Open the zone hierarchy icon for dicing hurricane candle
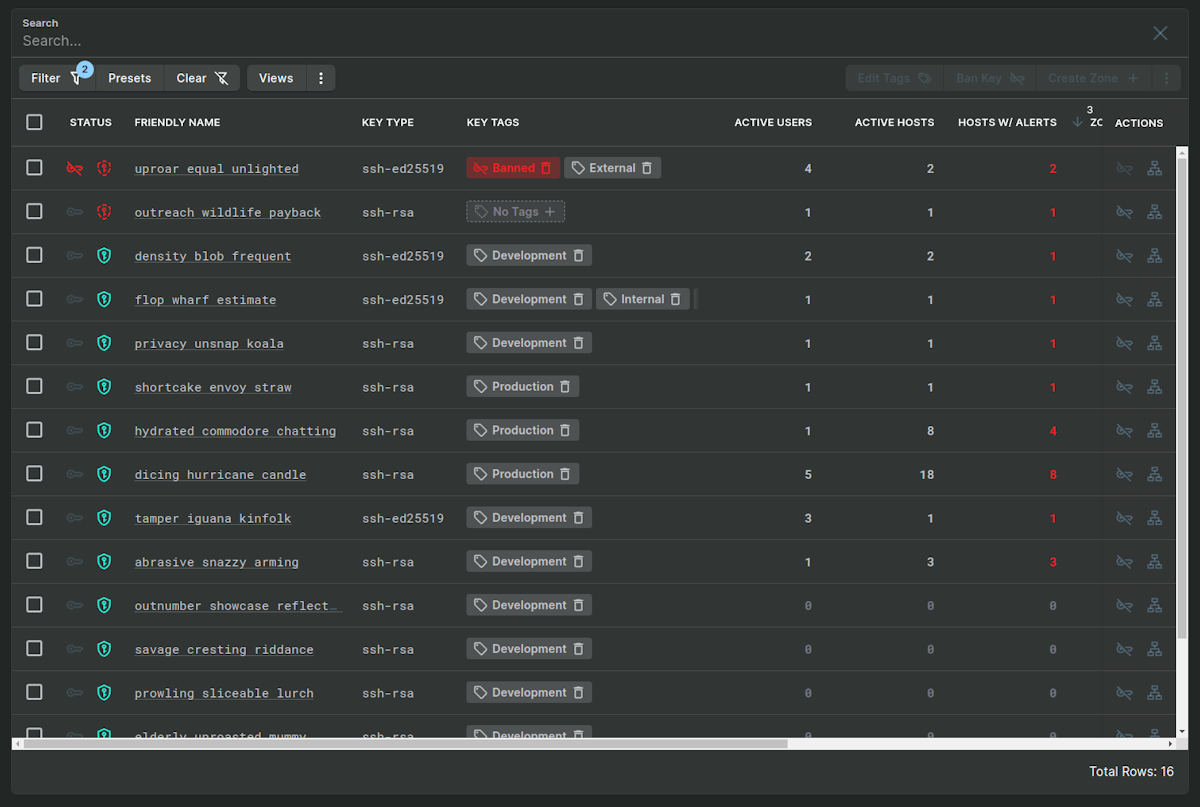Viewport: 1200px width, 807px height. pos(1155,473)
